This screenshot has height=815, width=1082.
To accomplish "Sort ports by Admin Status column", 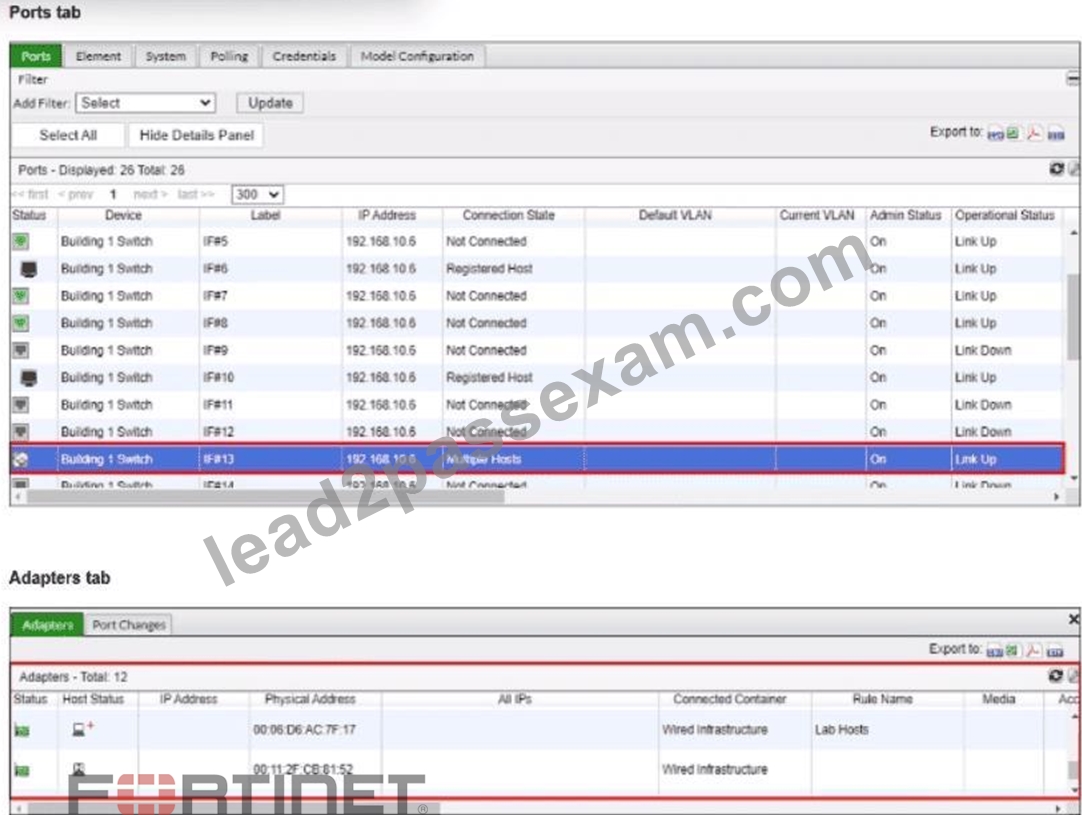I will tap(905, 215).
